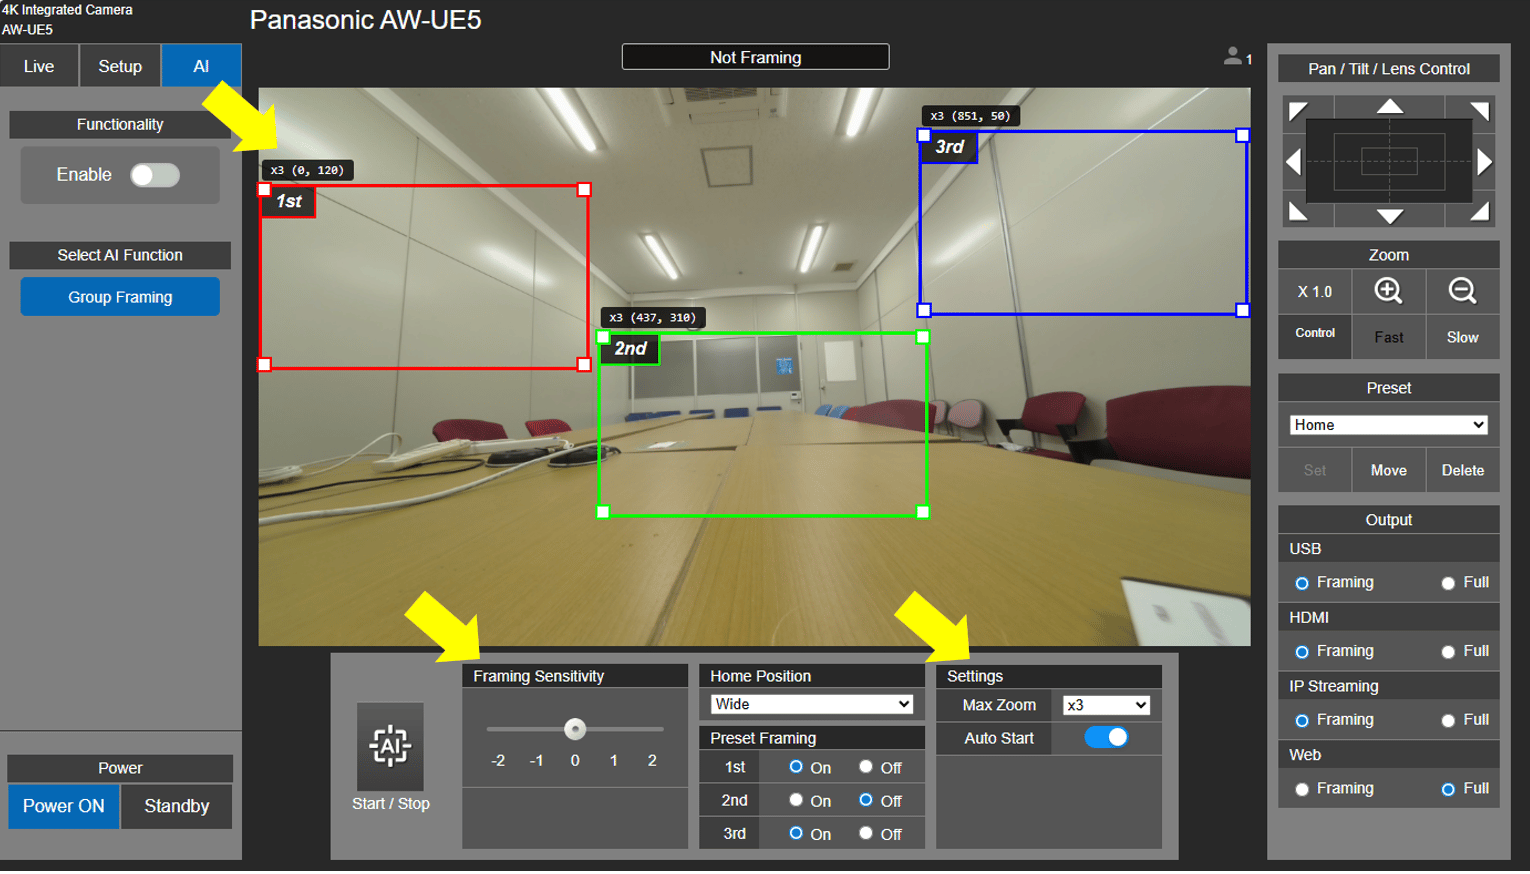This screenshot has height=874, width=1530.
Task: Select Full for IP Streaming output
Action: coord(1448,720)
